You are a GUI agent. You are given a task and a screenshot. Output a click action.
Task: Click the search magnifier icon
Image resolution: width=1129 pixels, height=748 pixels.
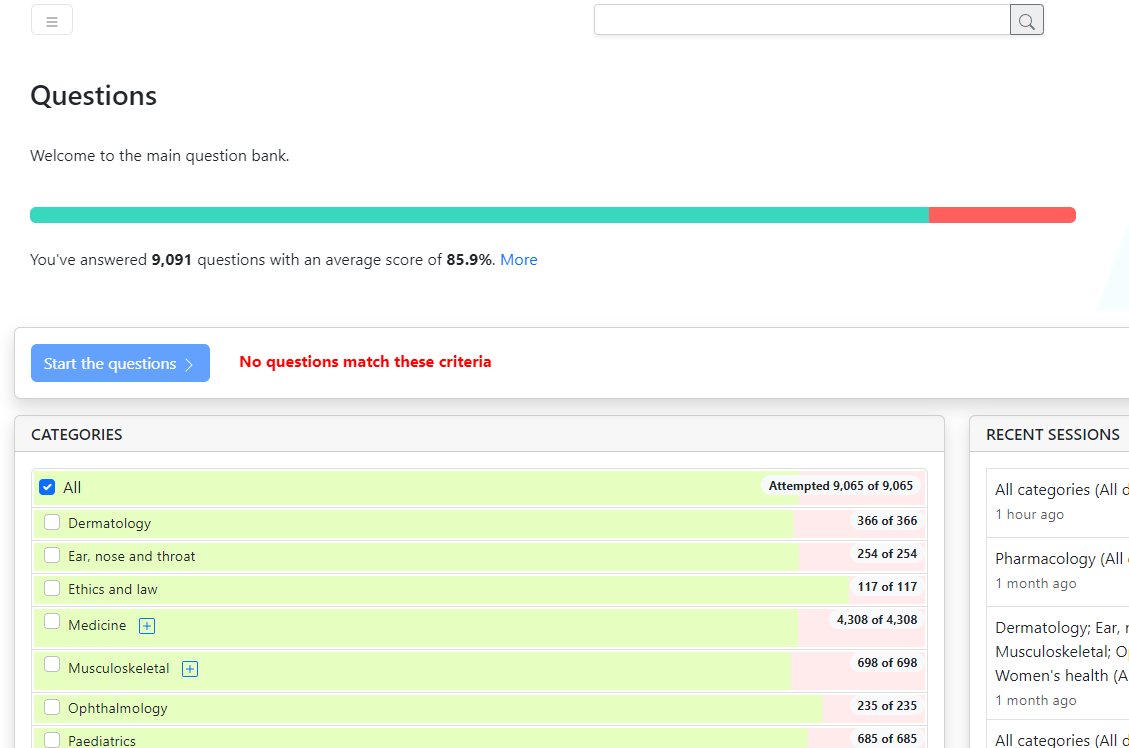pos(1026,19)
